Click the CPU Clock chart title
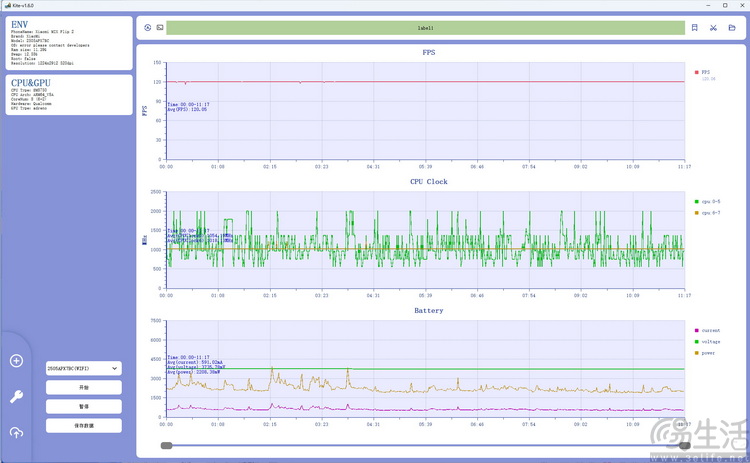750x463 pixels. [x=429, y=182]
